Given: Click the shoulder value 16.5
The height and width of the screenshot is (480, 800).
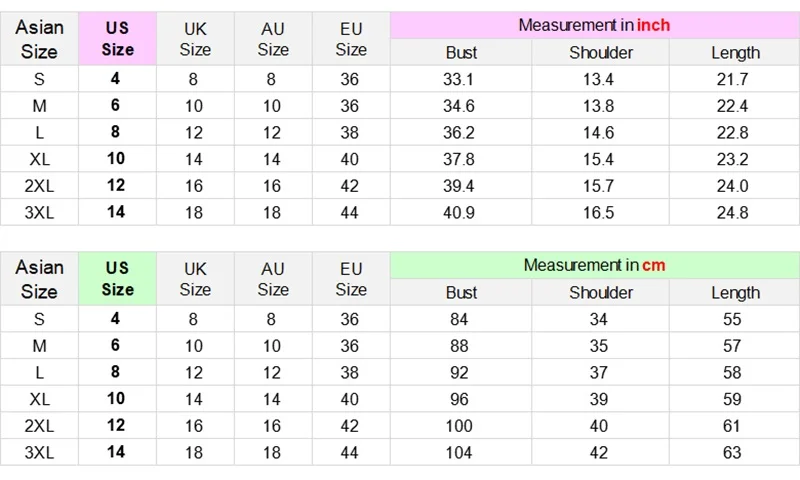Looking at the screenshot, I should 601,212.
